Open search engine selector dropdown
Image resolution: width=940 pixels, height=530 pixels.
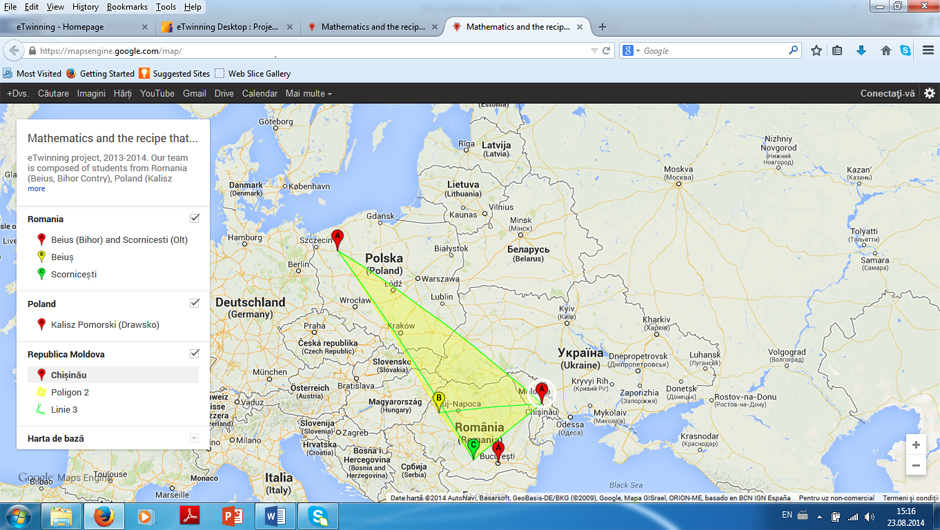click(x=631, y=50)
